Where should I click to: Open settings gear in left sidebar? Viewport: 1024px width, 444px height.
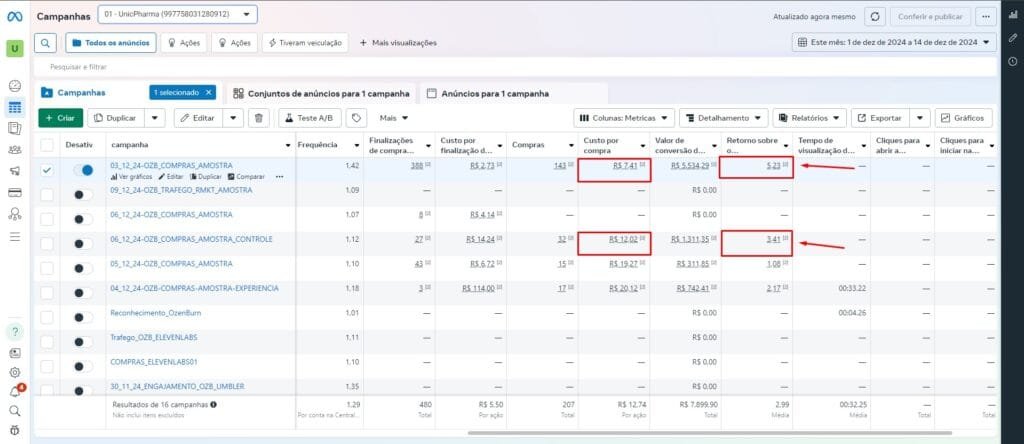pos(15,372)
